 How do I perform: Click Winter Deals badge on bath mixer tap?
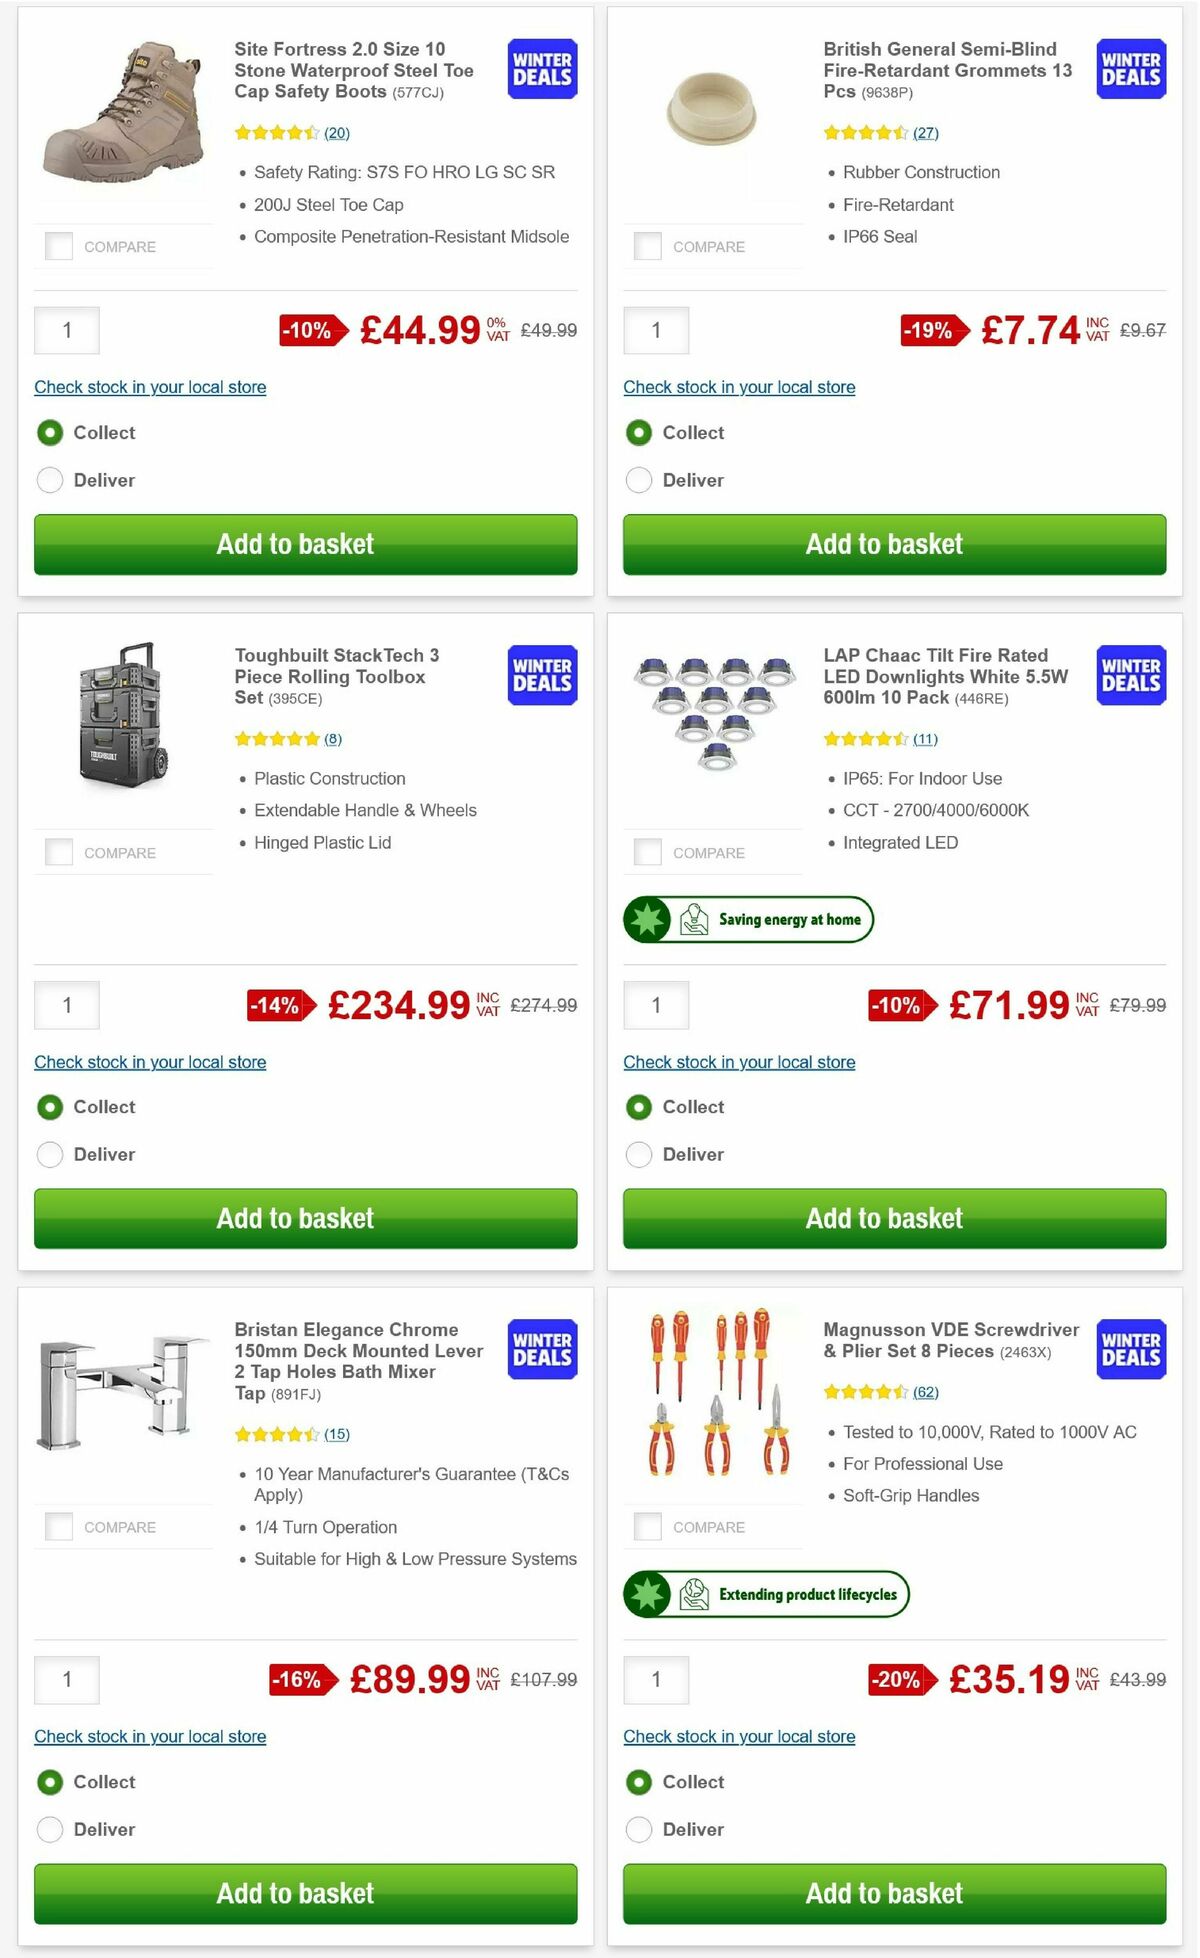(x=540, y=1349)
